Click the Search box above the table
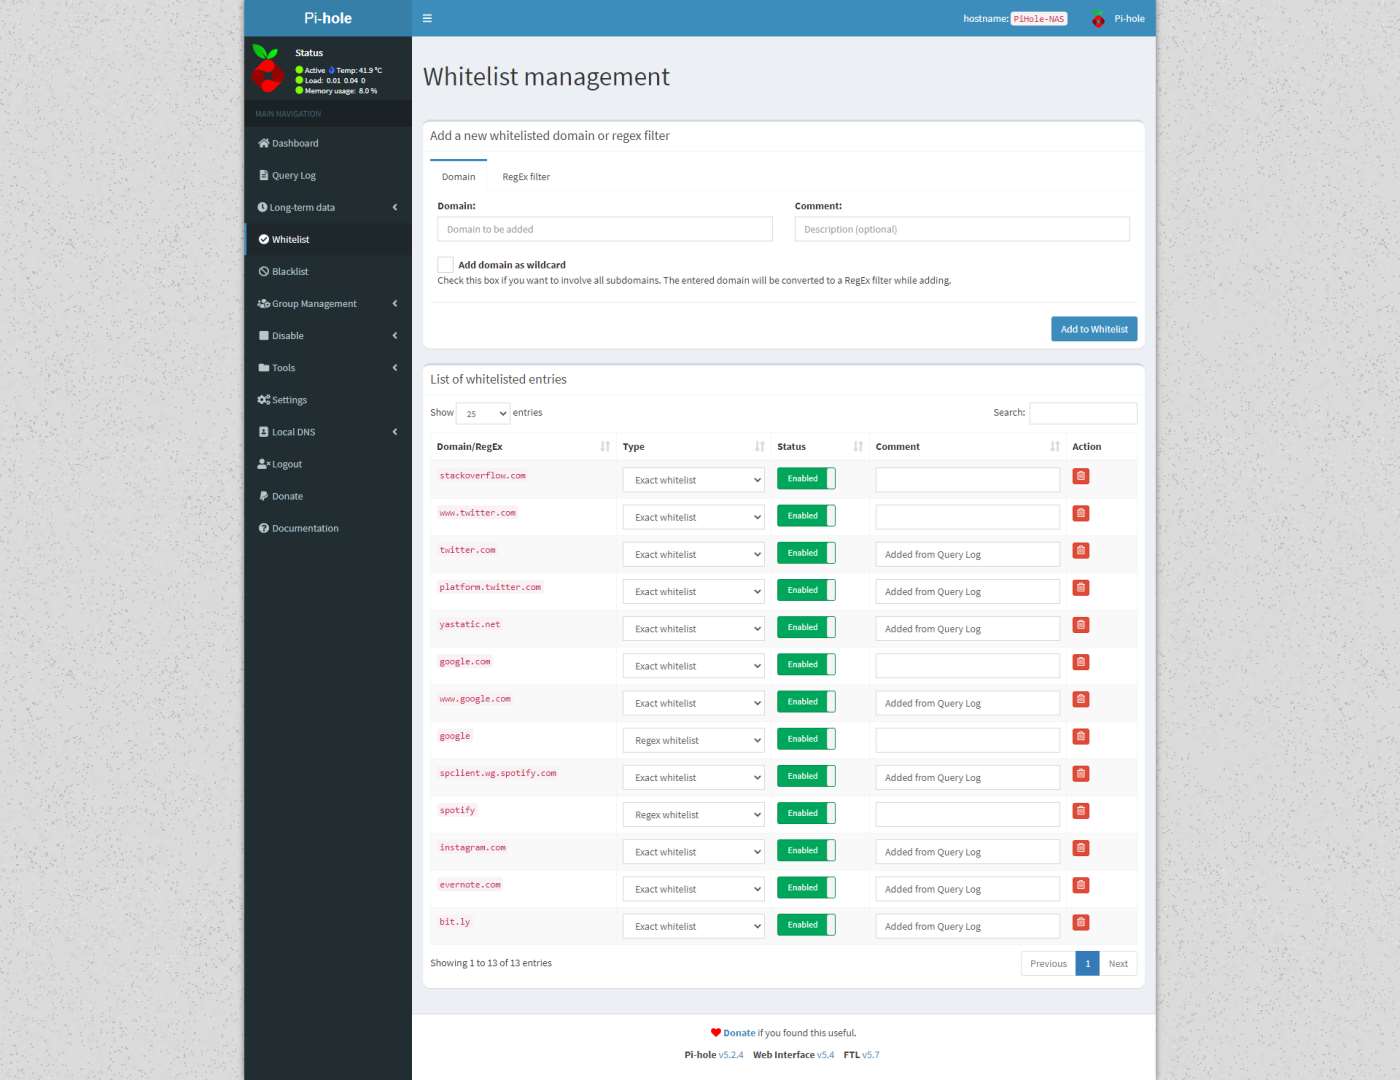This screenshot has height=1080, width=1400. point(1083,413)
